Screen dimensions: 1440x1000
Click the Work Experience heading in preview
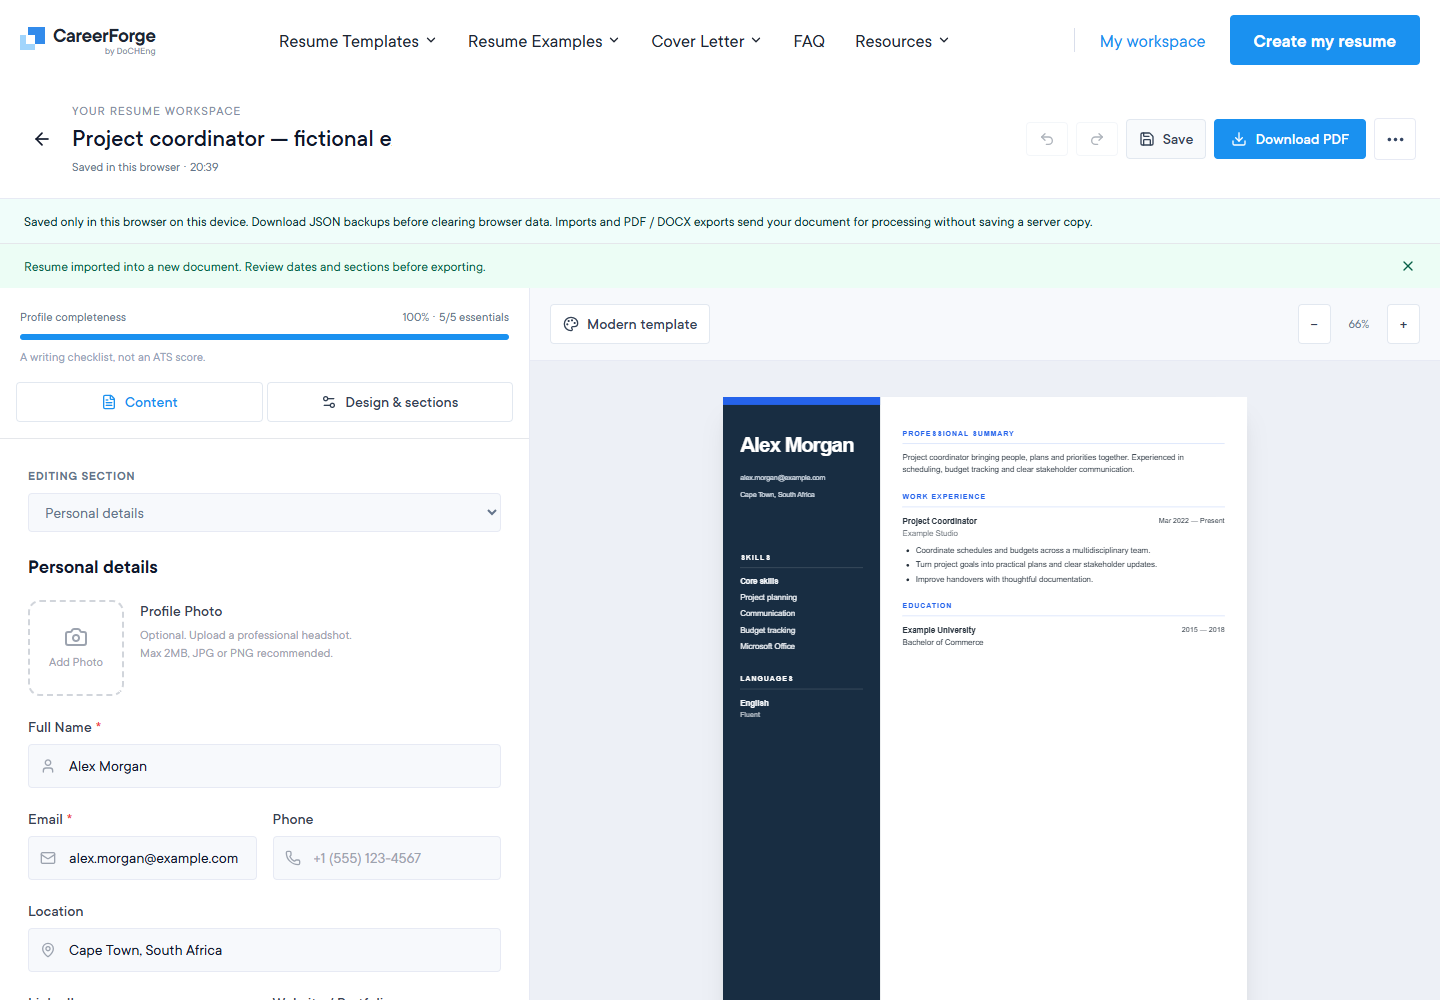[944, 497]
